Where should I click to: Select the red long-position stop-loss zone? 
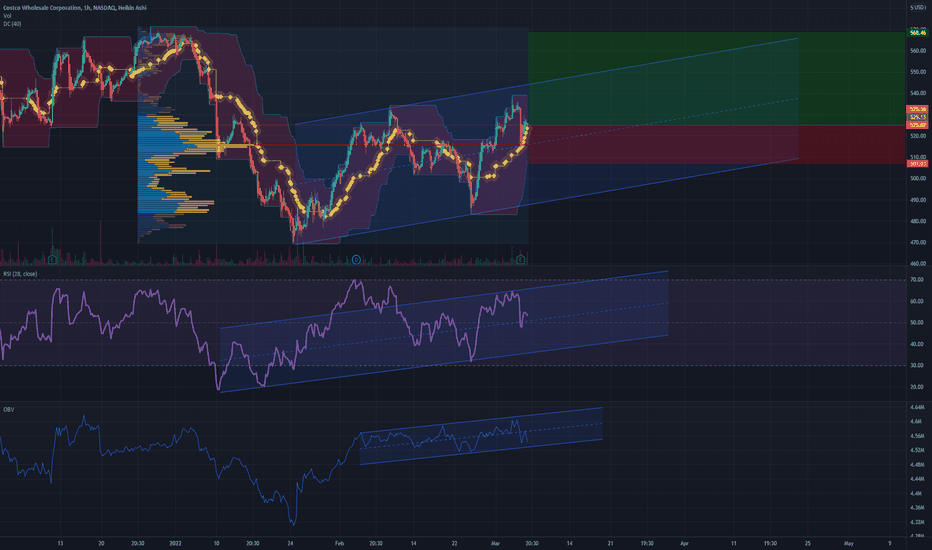pyautogui.click(x=716, y=144)
